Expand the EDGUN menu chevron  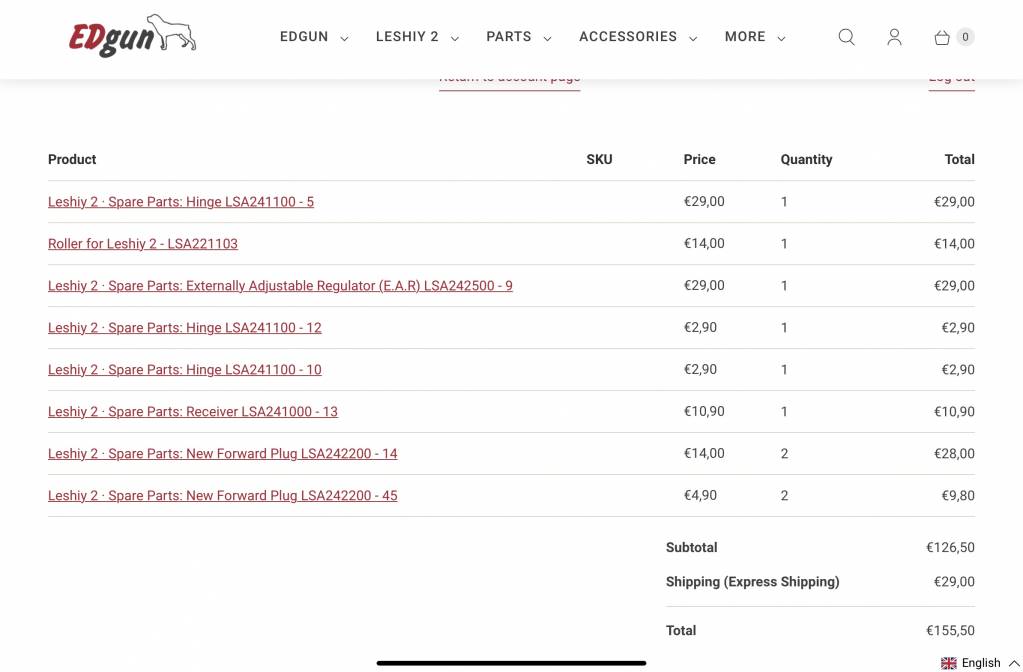click(x=344, y=38)
